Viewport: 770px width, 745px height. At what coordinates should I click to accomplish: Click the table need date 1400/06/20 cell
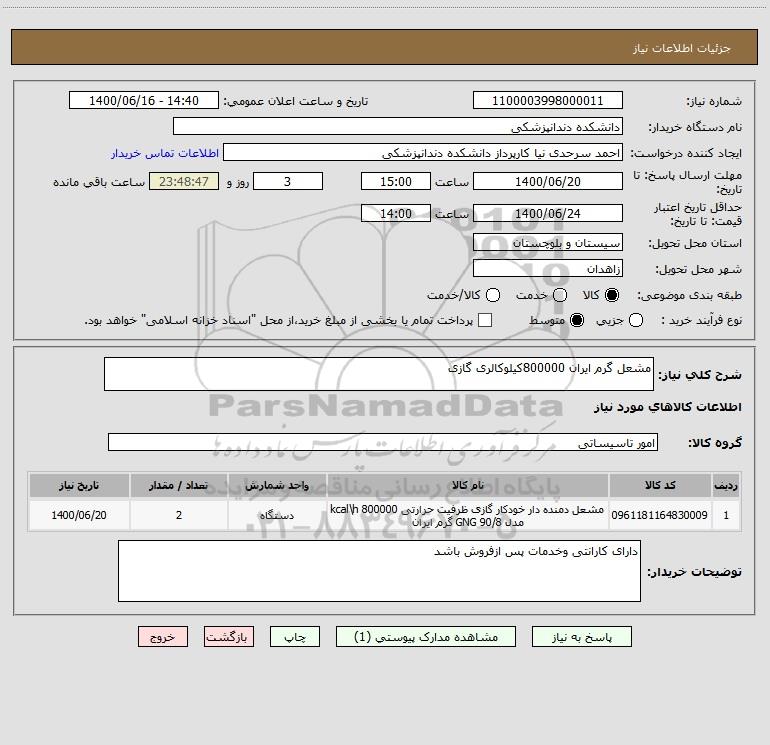tap(79, 515)
